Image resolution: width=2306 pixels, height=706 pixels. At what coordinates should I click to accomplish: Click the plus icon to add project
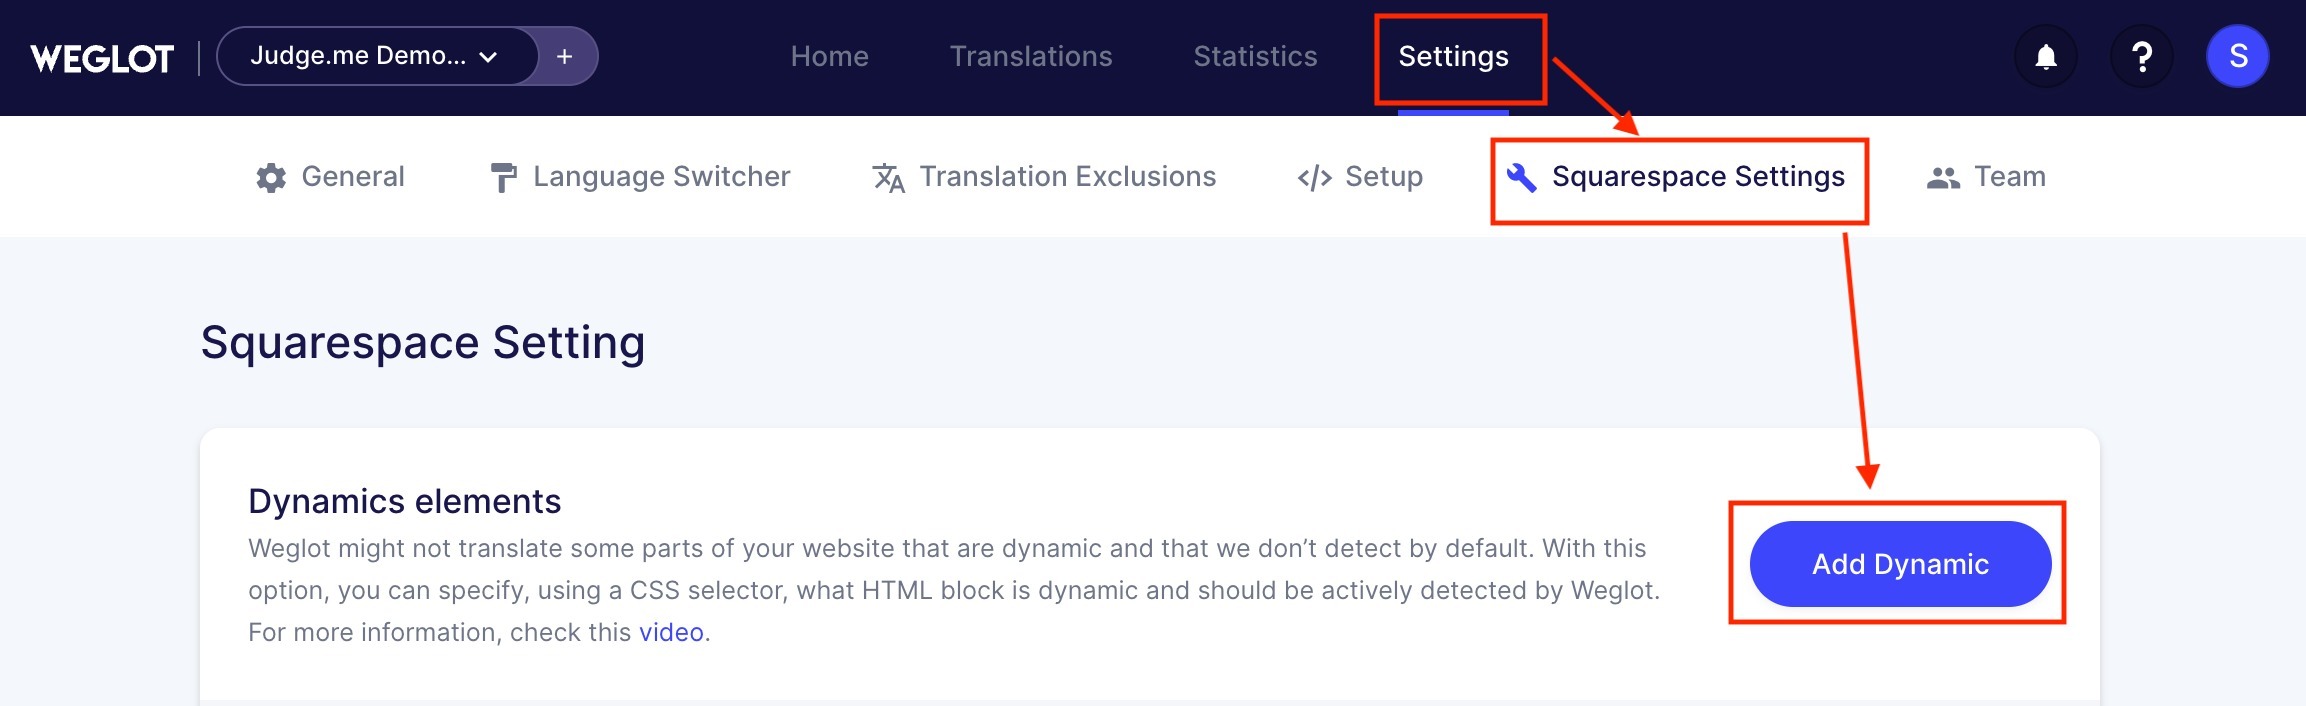[x=565, y=57]
